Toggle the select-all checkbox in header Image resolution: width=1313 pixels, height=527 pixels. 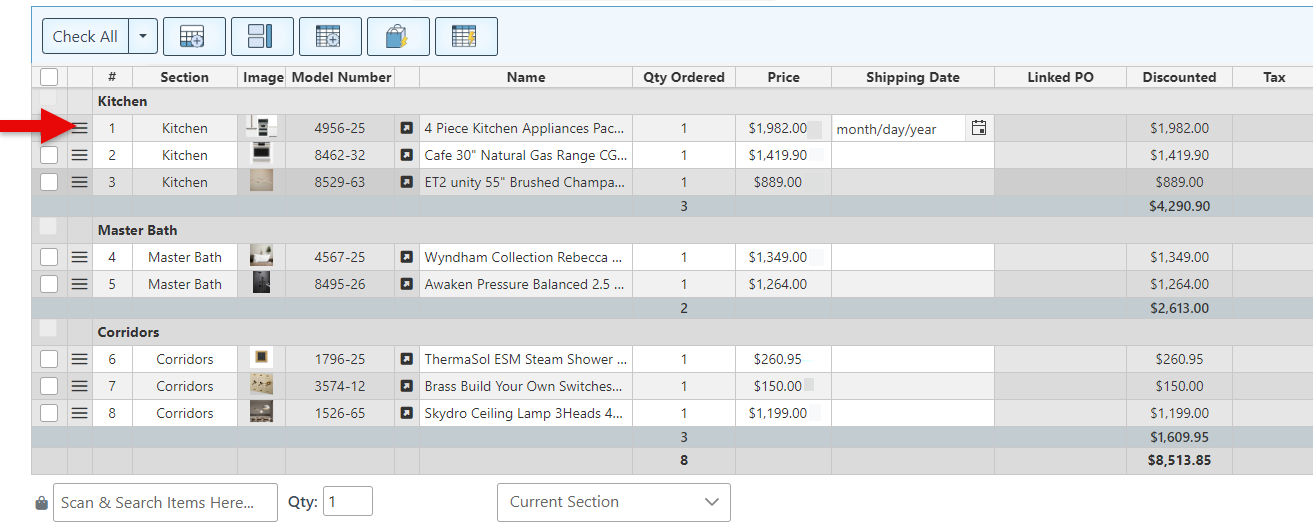point(49,77)
